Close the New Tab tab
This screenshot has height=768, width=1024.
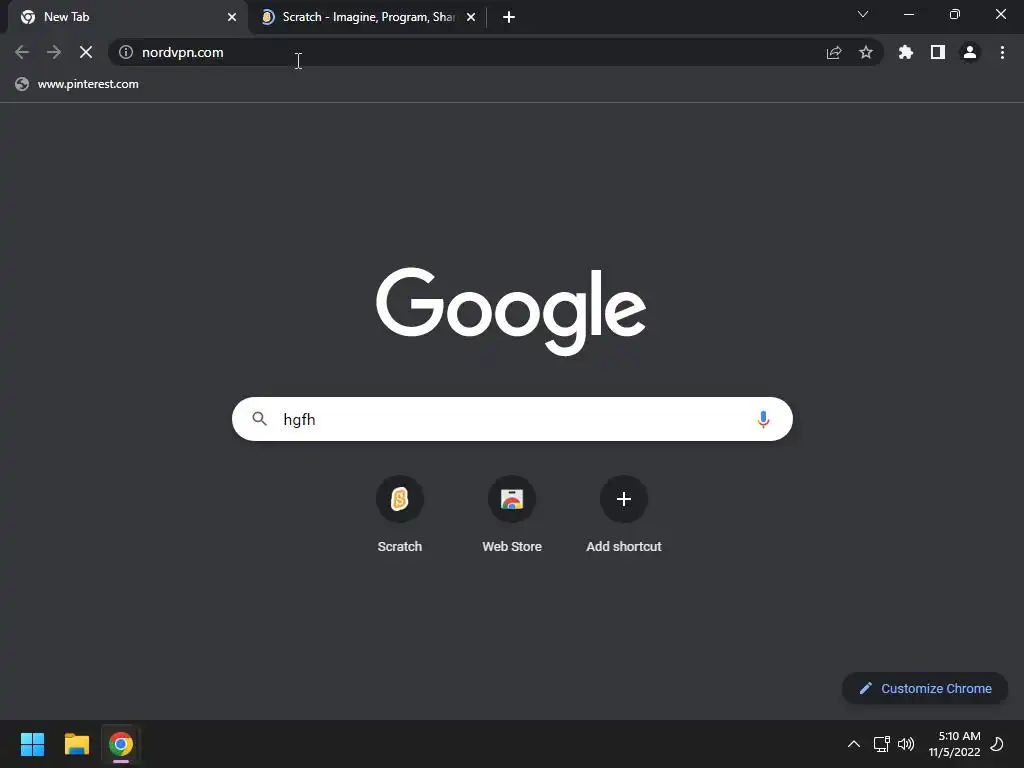(x=232, y=17)
